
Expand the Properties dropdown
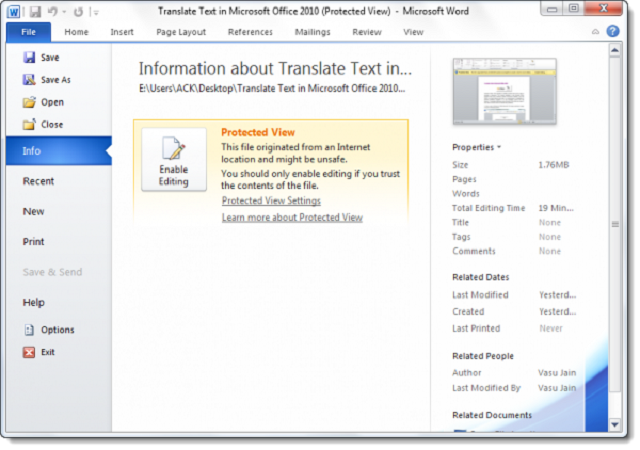coord(476,147)
